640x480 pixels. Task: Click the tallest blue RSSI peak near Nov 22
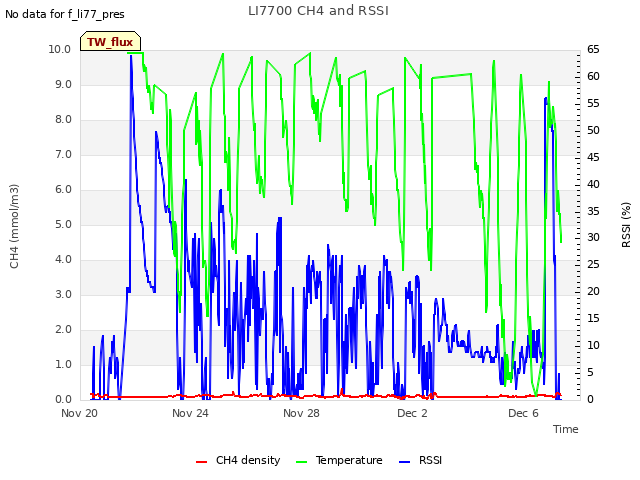point(131,56)
